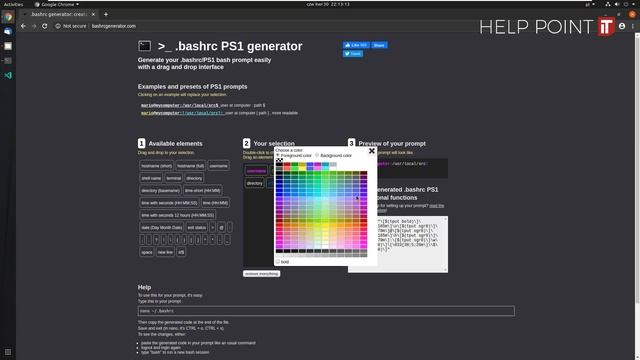
Task: Click the Files icon in the dock
Action: [x=8, y=46]
